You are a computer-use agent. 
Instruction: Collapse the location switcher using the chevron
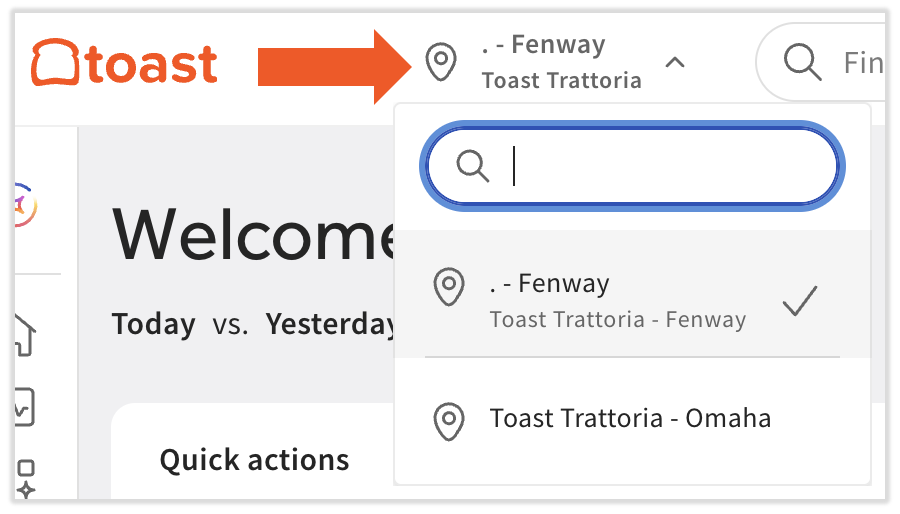675,63
